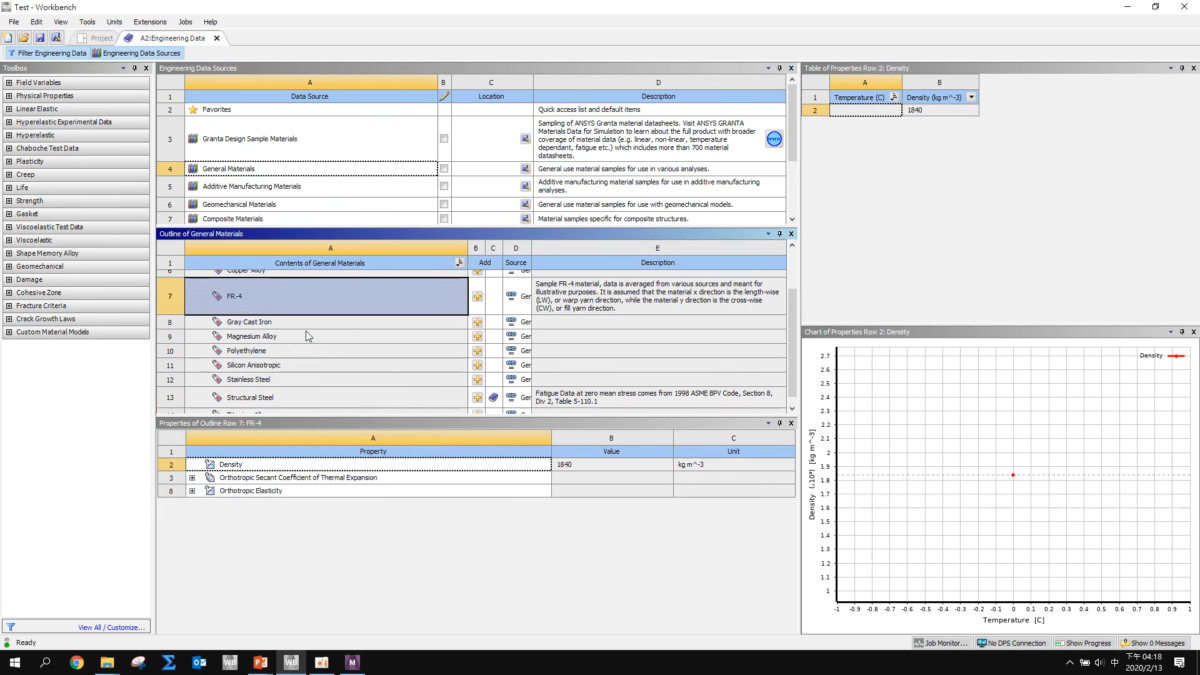Click location browse icon for Geomechanical Materials
Image resolution: width=1200 pixels, height=675 pixels.
(x=525, y=204)
